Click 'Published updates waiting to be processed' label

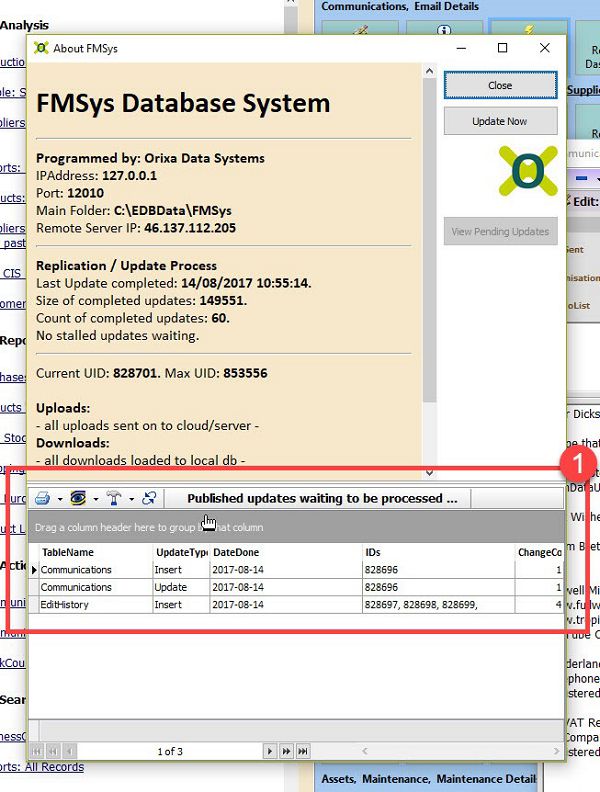coord(322,499)
